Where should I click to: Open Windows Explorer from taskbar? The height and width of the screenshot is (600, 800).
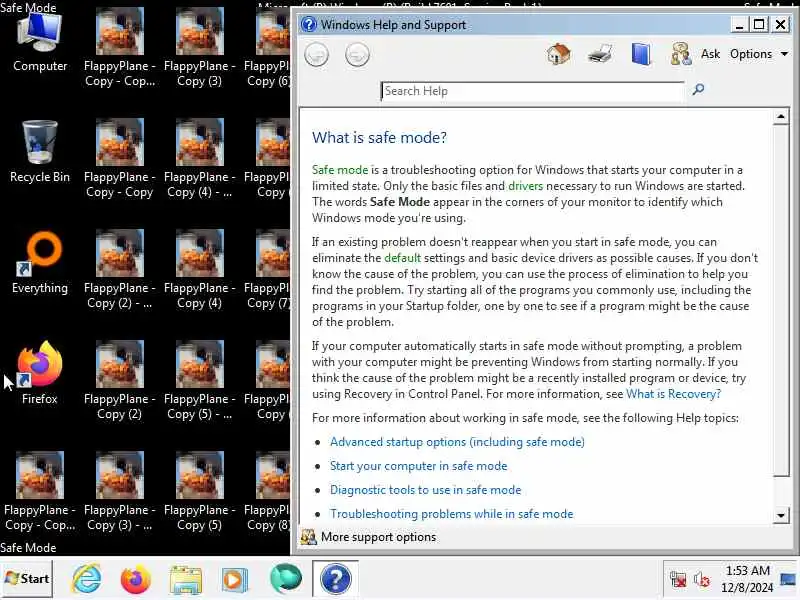(185, 580)
